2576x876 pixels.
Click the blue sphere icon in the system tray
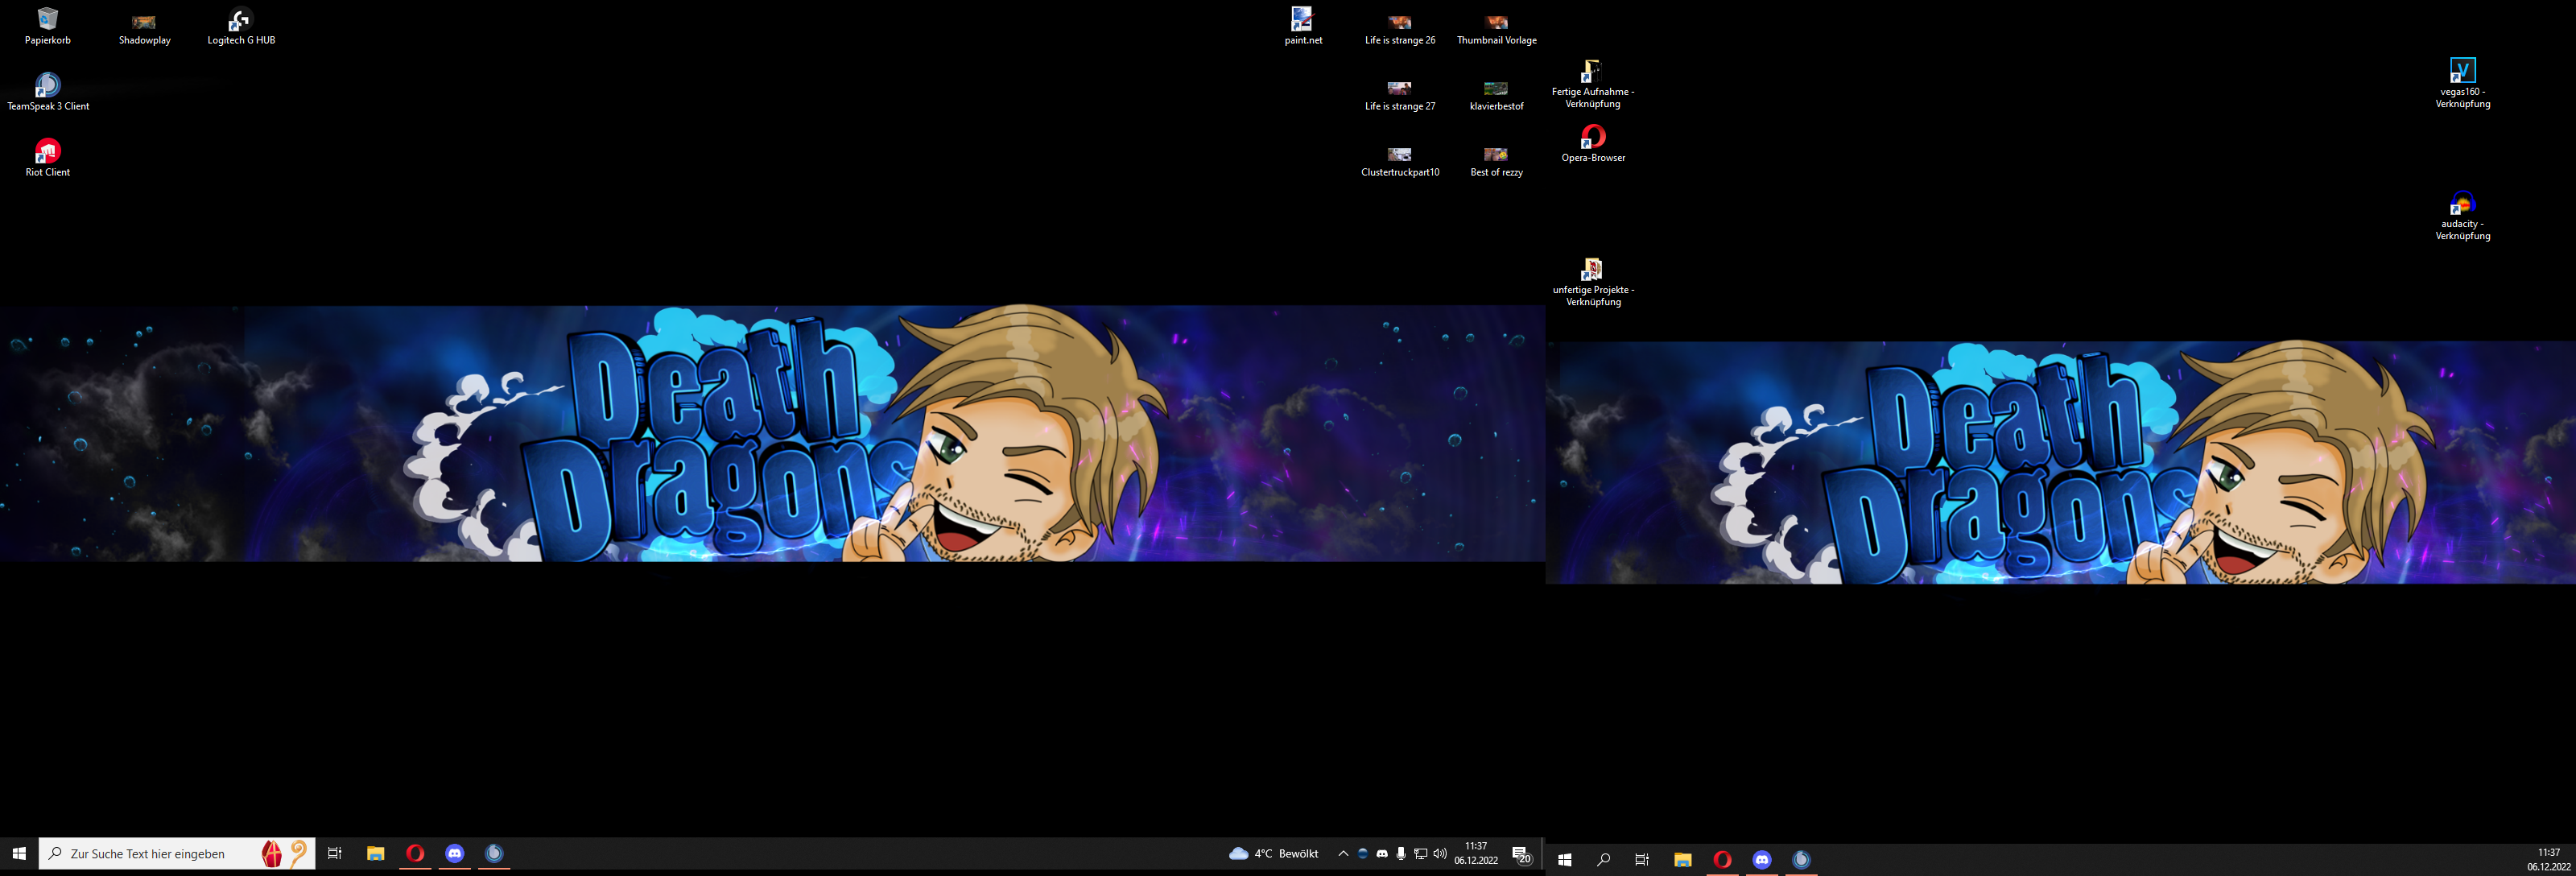coord(1362,853)
